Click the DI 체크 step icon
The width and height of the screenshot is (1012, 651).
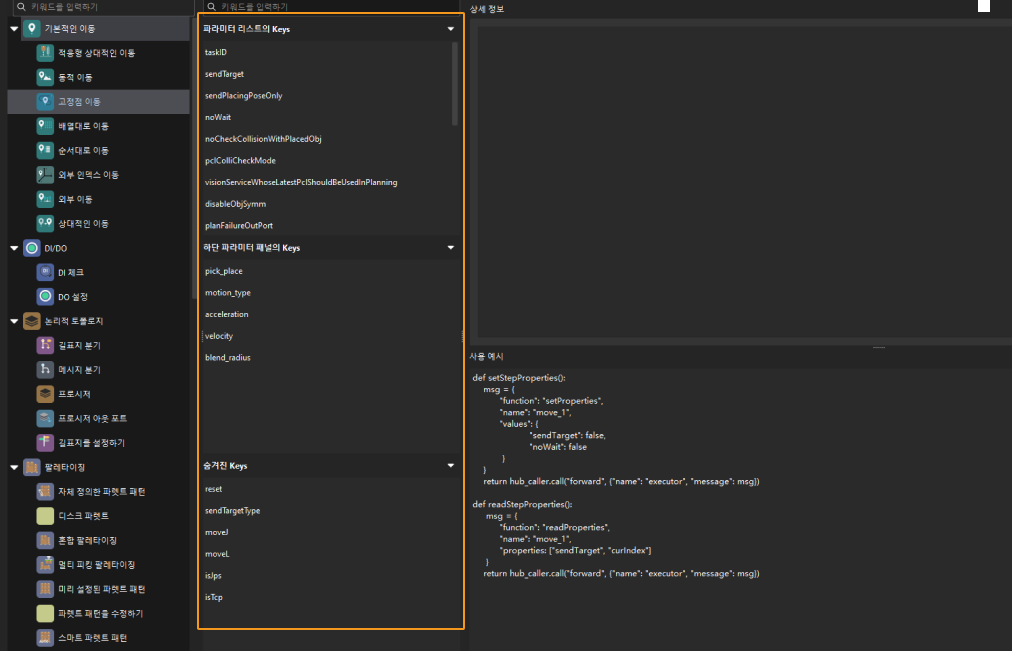pyautogui.click(x=45, y=272)
